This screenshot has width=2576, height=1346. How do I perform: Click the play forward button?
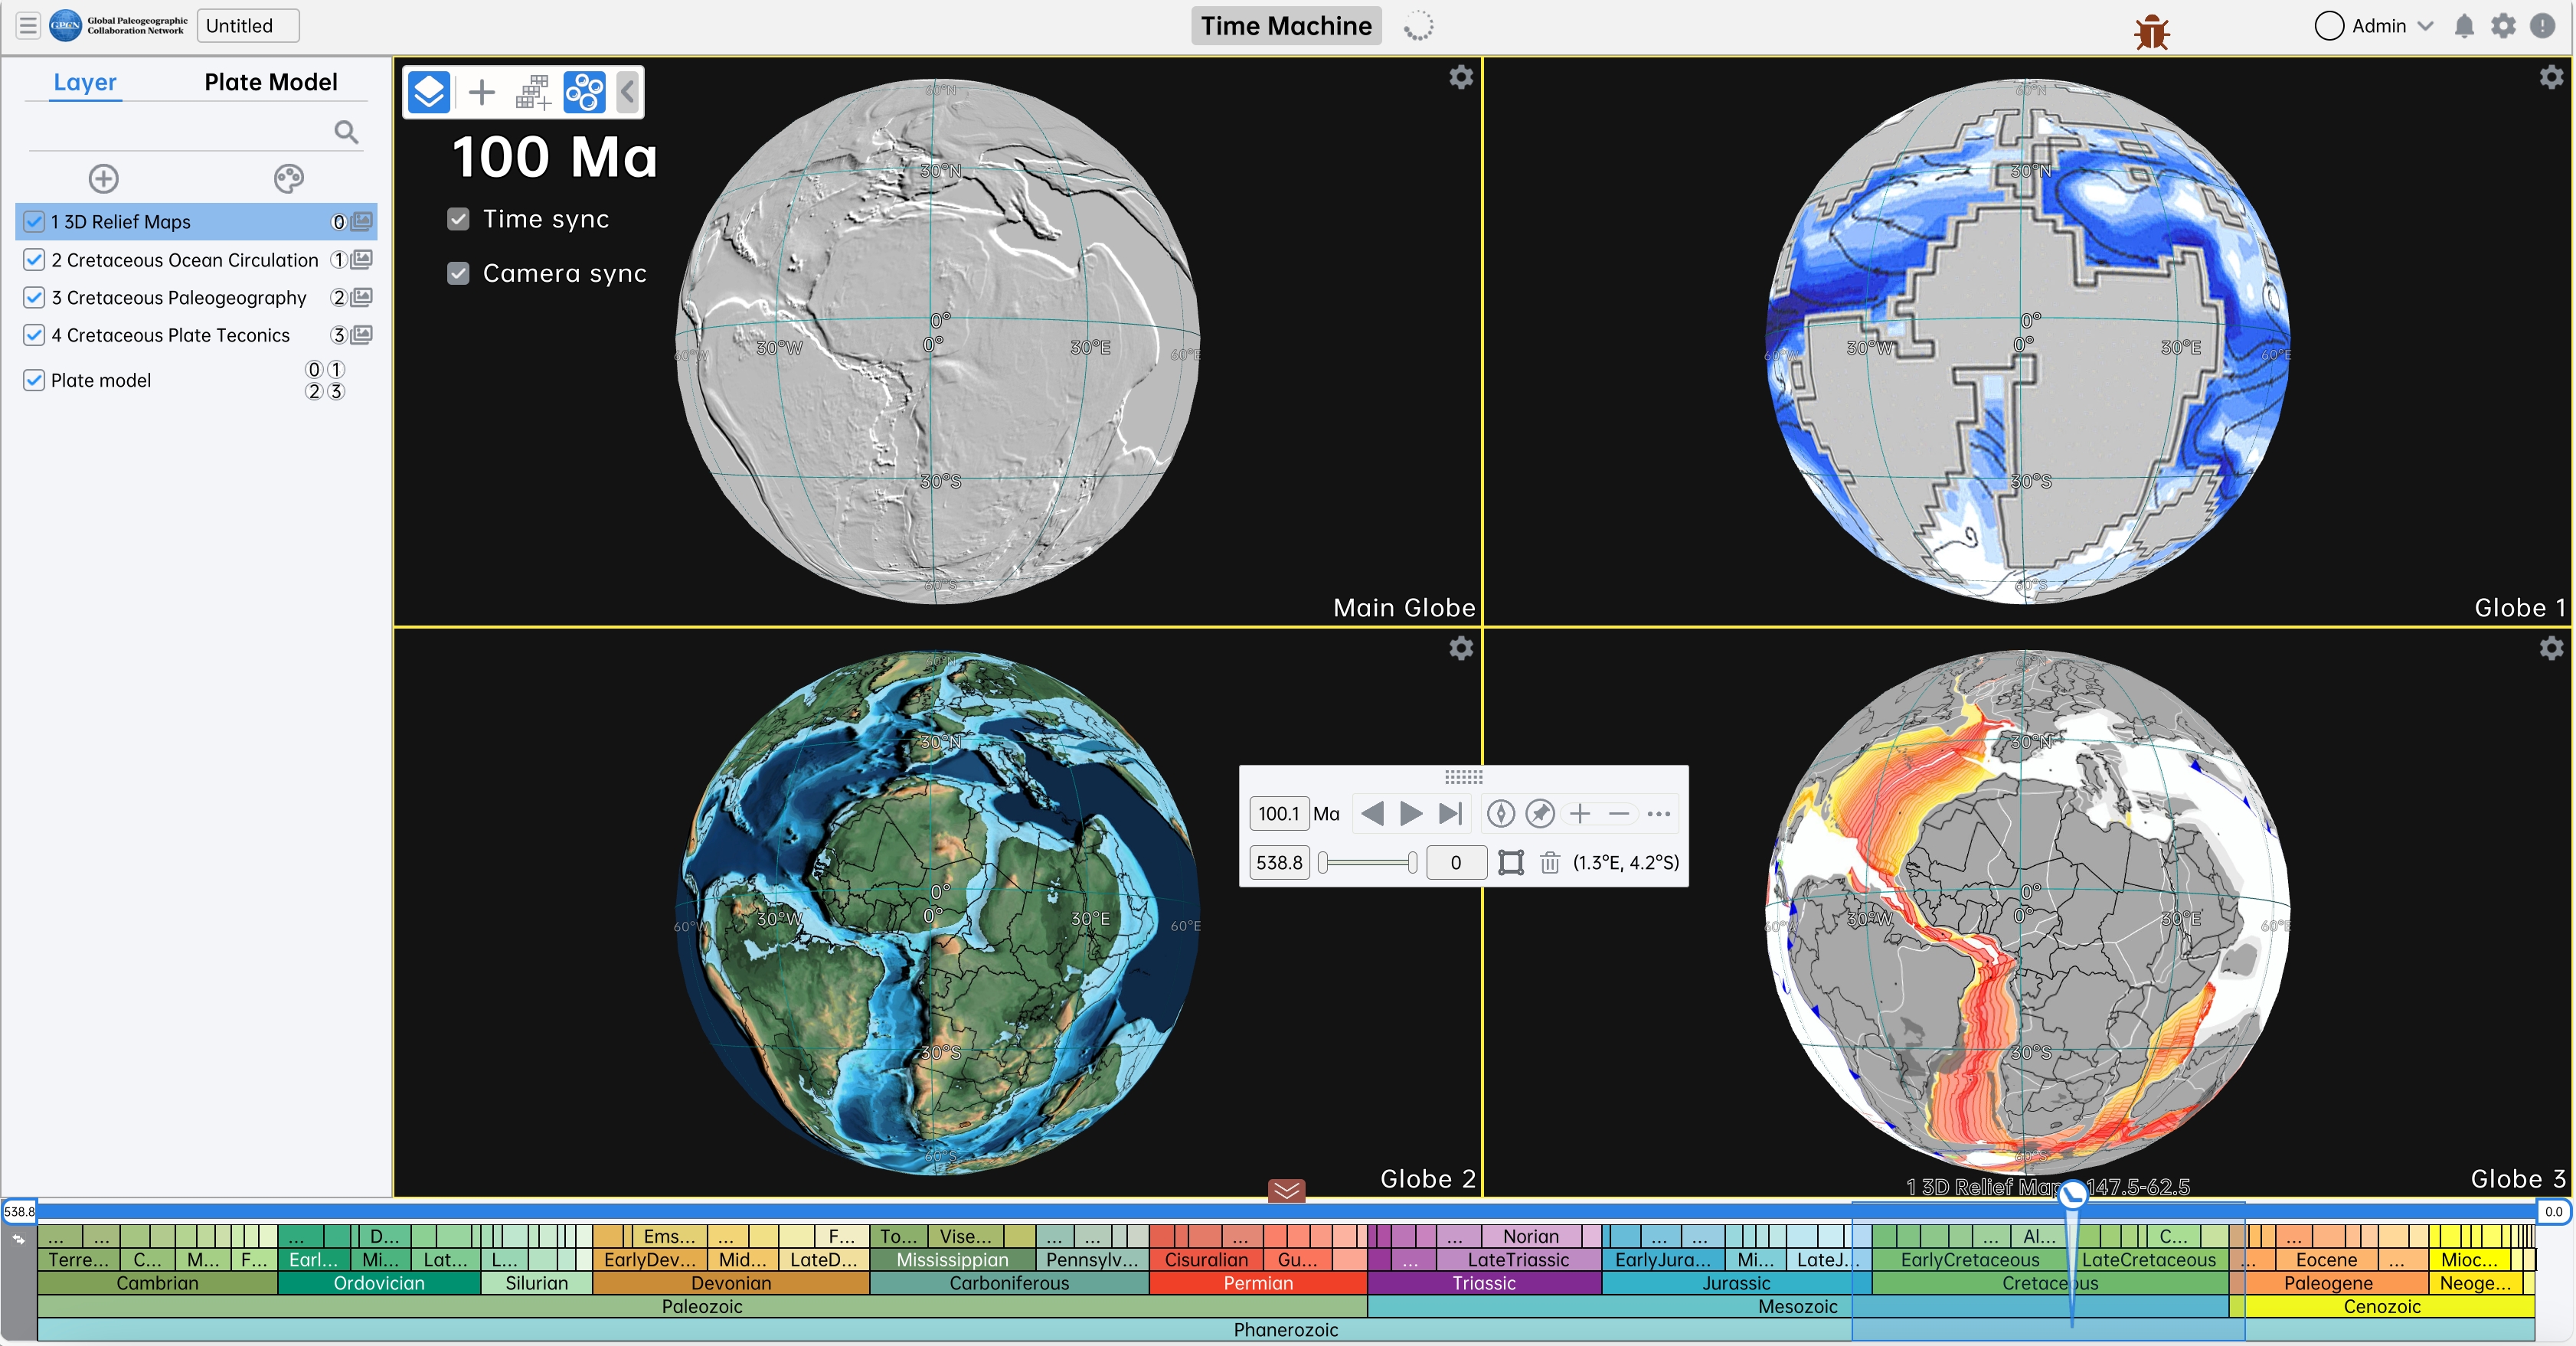1411,814
